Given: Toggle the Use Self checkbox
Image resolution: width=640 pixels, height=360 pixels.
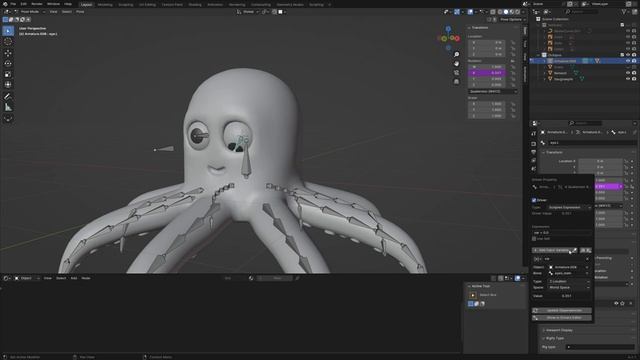Looking at the screenshot, I should pyautogui.click(x=534, y=239).
